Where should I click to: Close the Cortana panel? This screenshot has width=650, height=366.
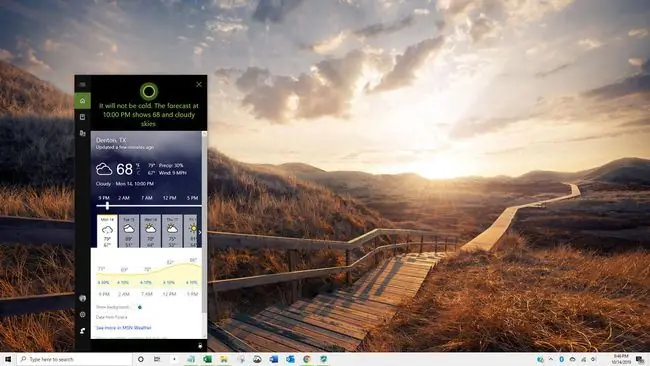pos(199,85)
